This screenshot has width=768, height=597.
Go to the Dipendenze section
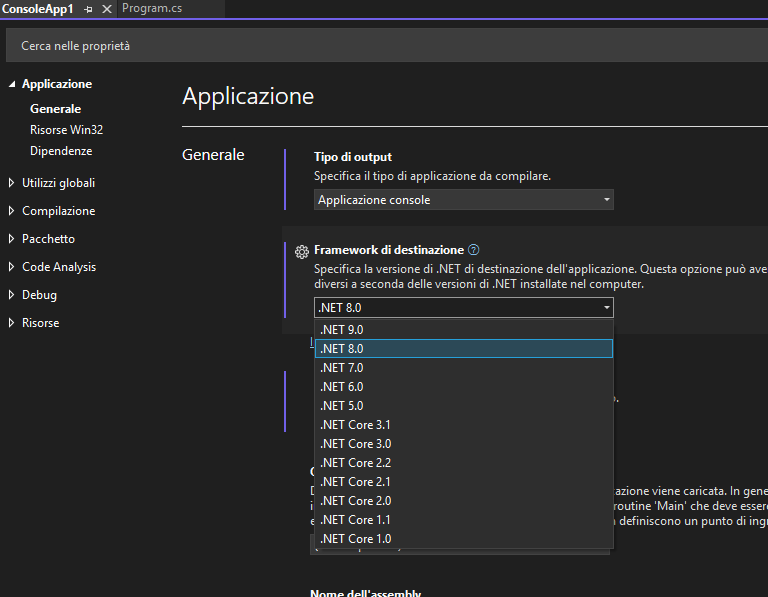tap(61, 151)
